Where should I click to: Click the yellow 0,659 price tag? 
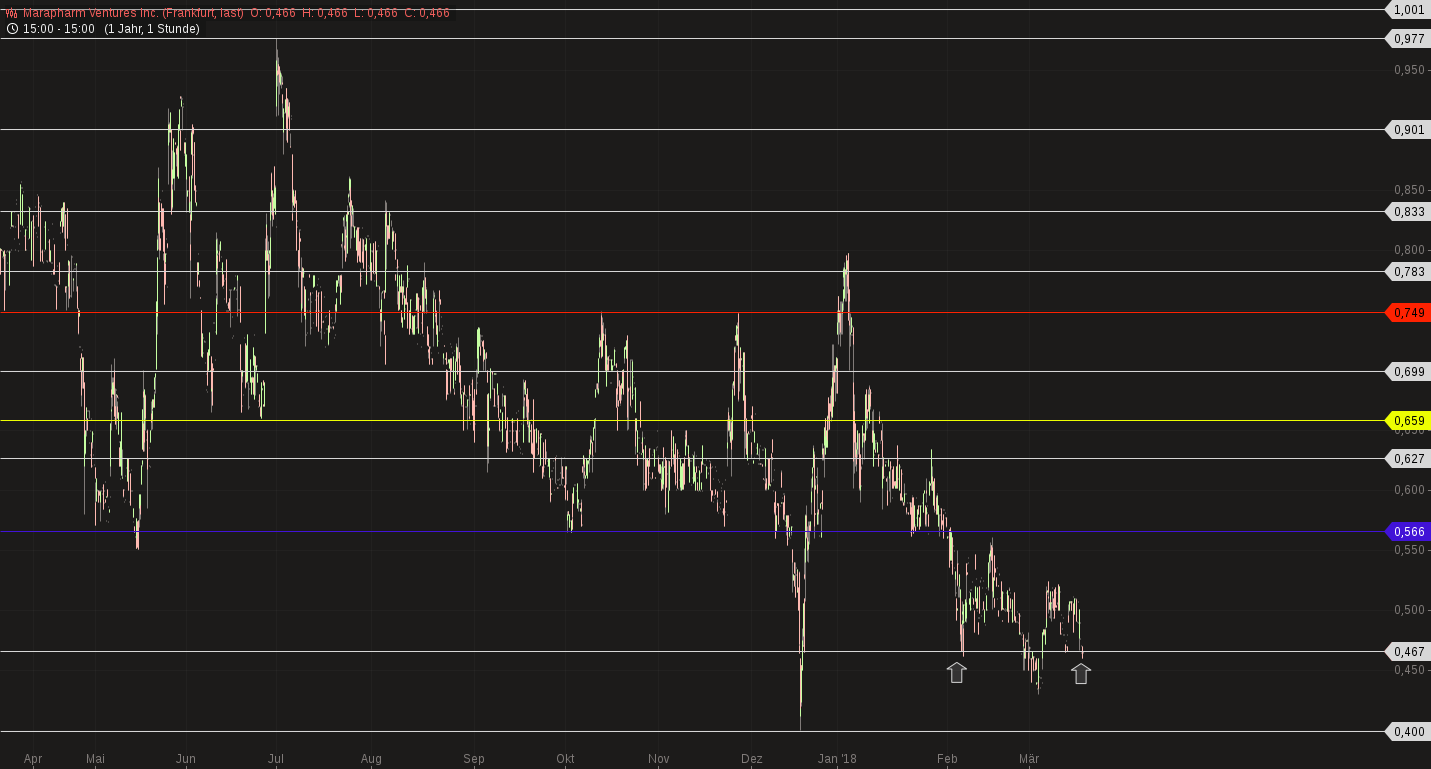pyautogui.click(x=1408, y=421)
